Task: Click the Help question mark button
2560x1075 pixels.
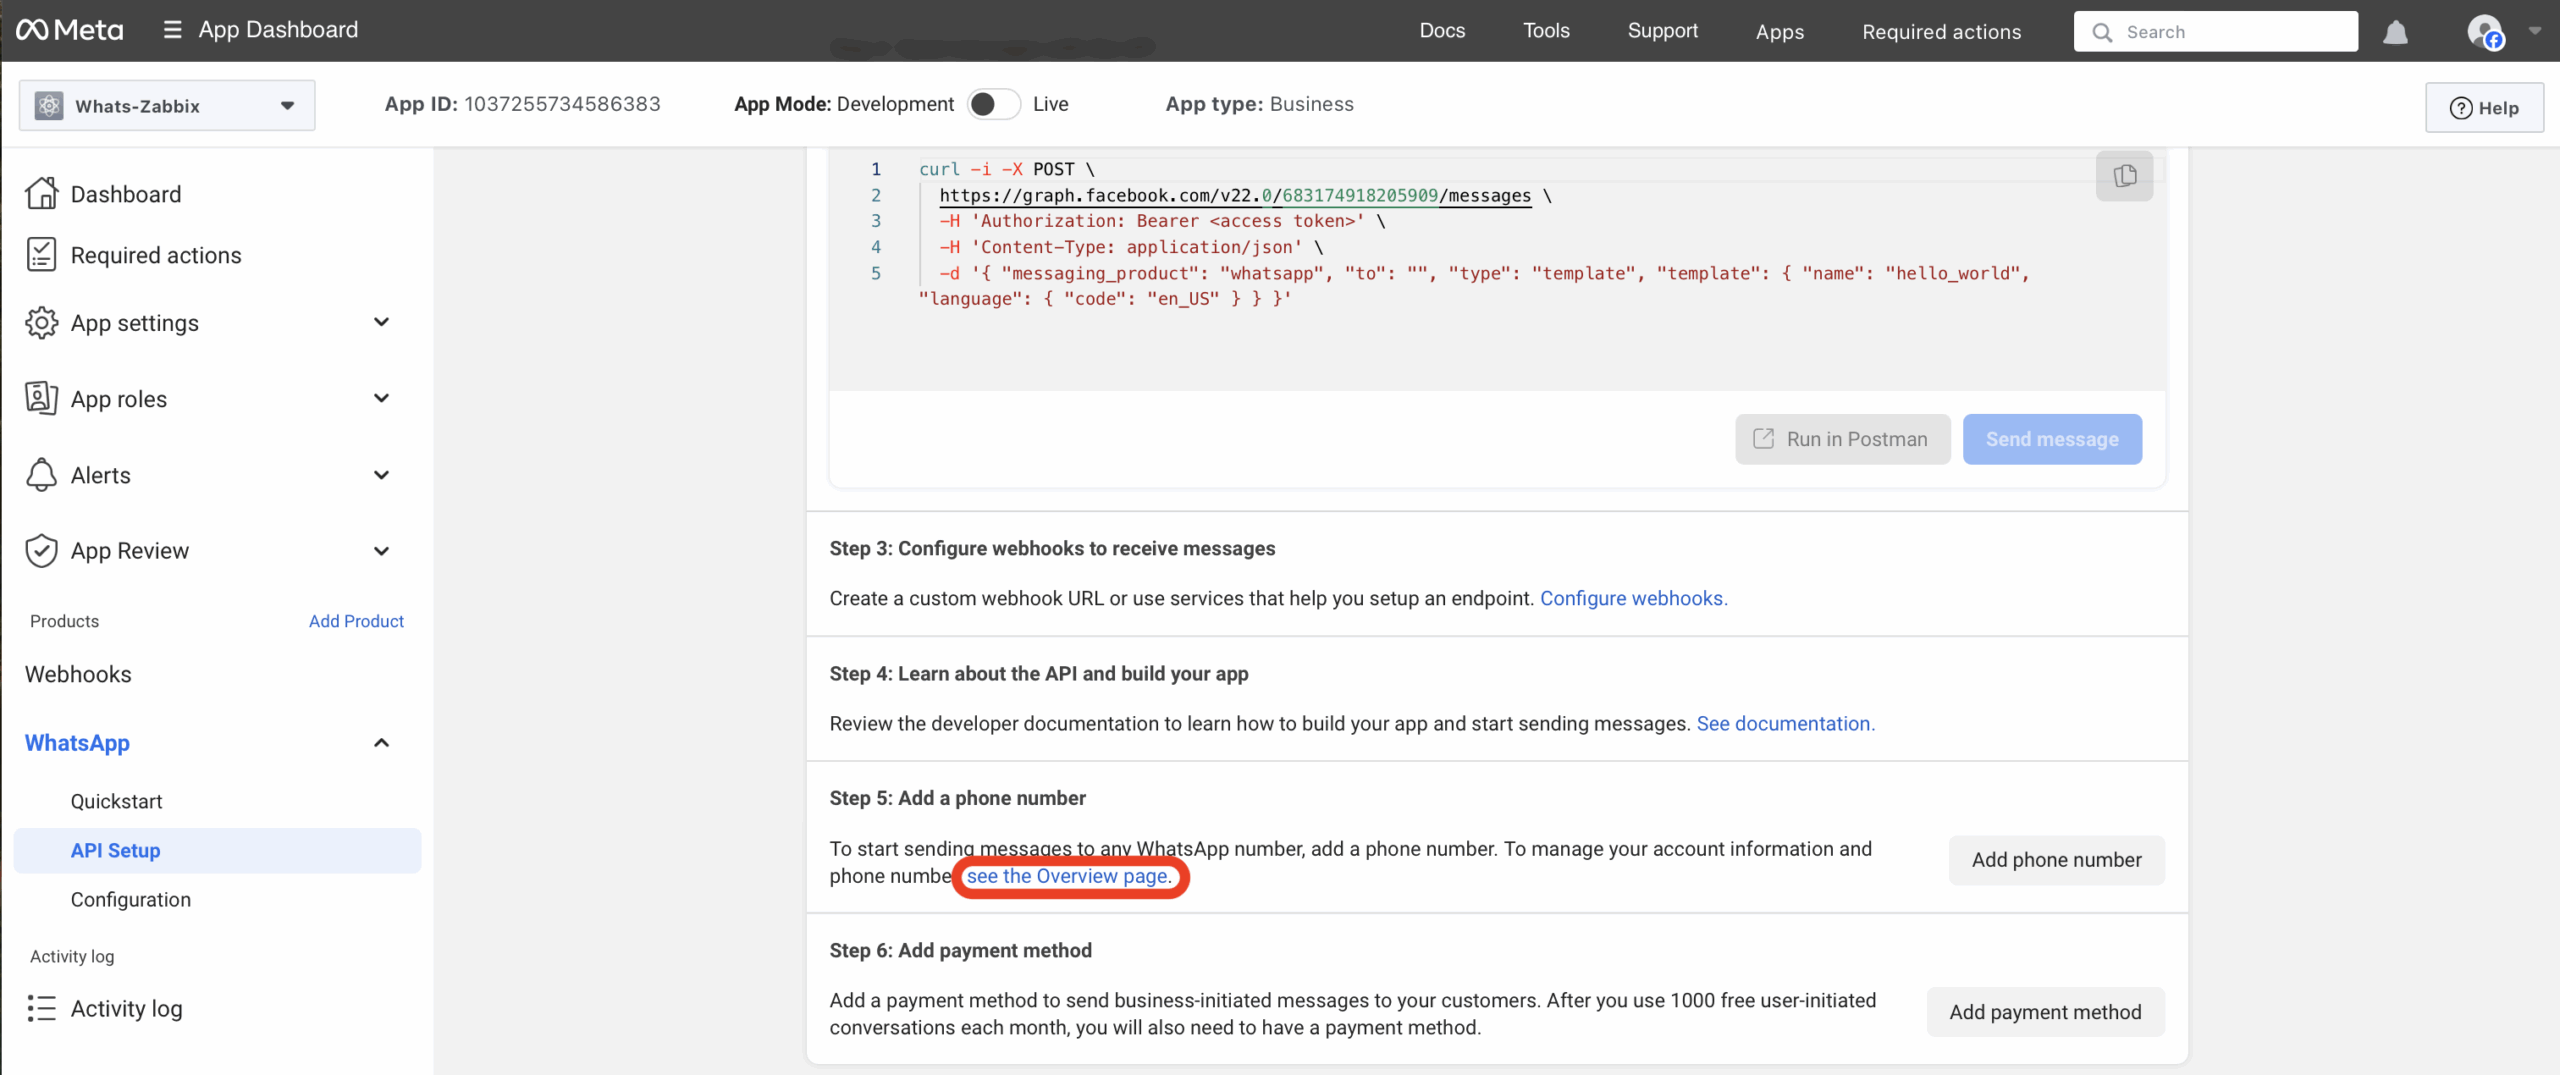Action: (2484, 108)
